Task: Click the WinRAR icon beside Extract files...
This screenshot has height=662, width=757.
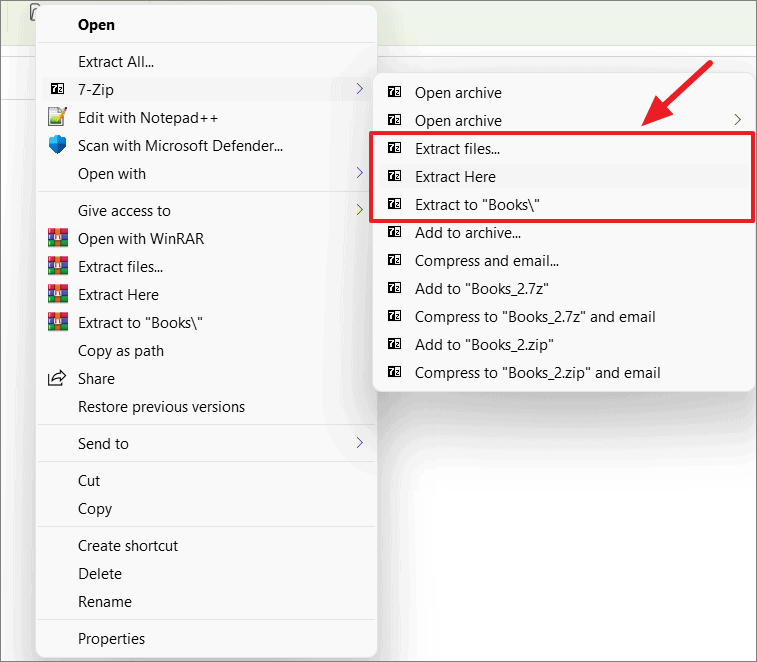Action: click(x=57, y=266)
